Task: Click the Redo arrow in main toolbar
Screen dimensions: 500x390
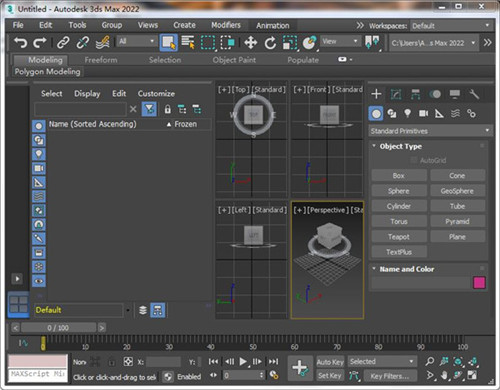Action: pos(40,43)
